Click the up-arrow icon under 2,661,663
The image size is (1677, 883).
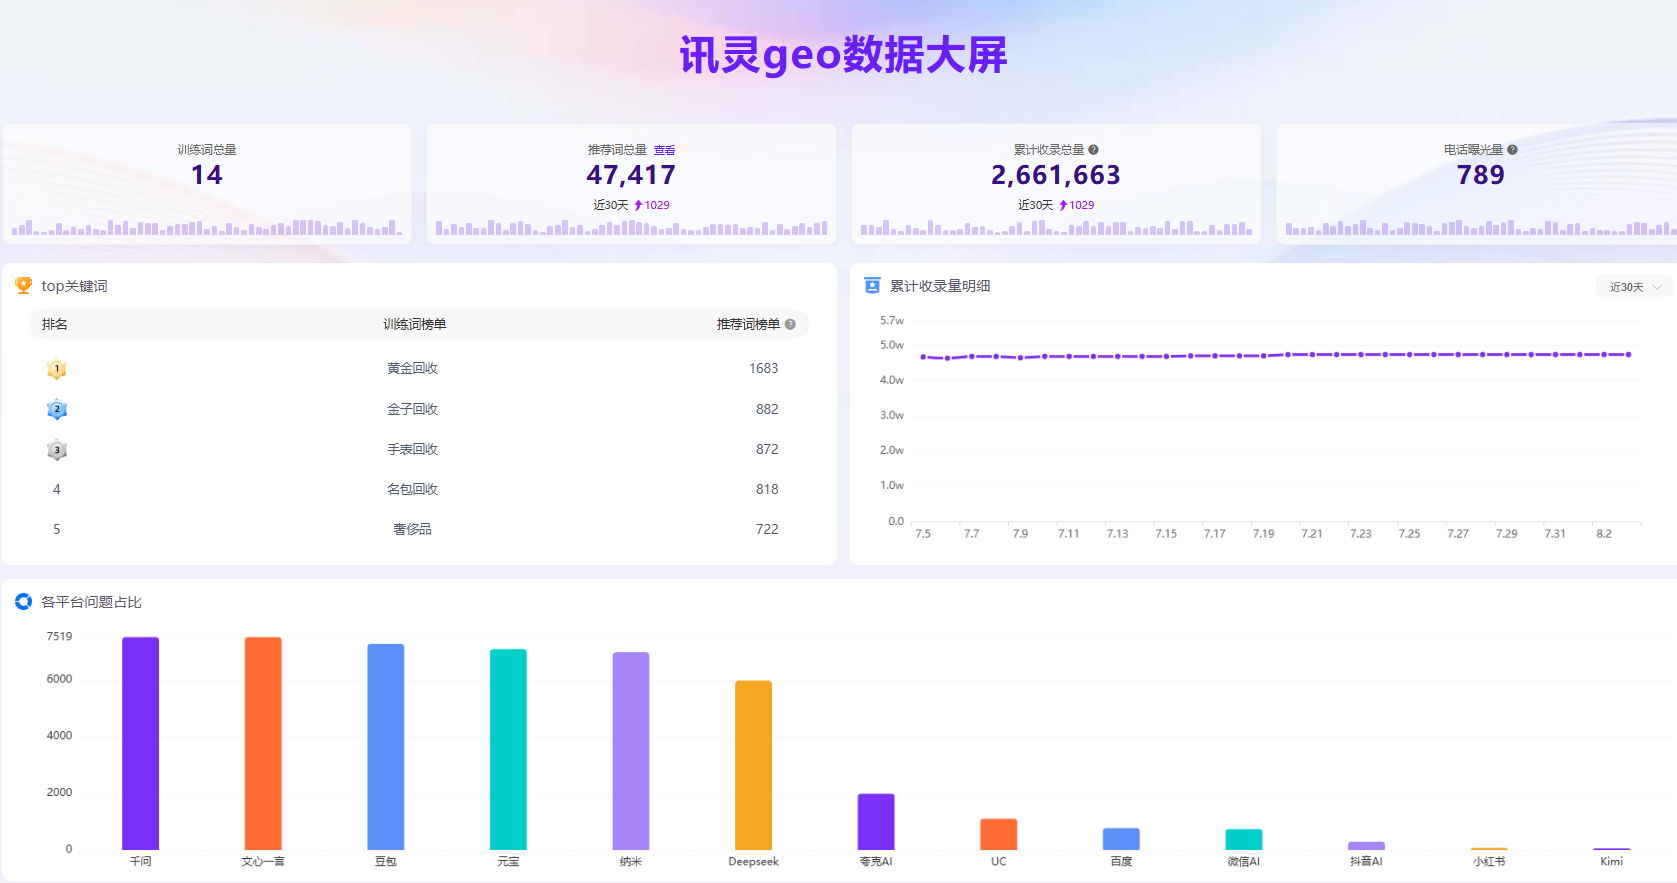(1063, 205)
